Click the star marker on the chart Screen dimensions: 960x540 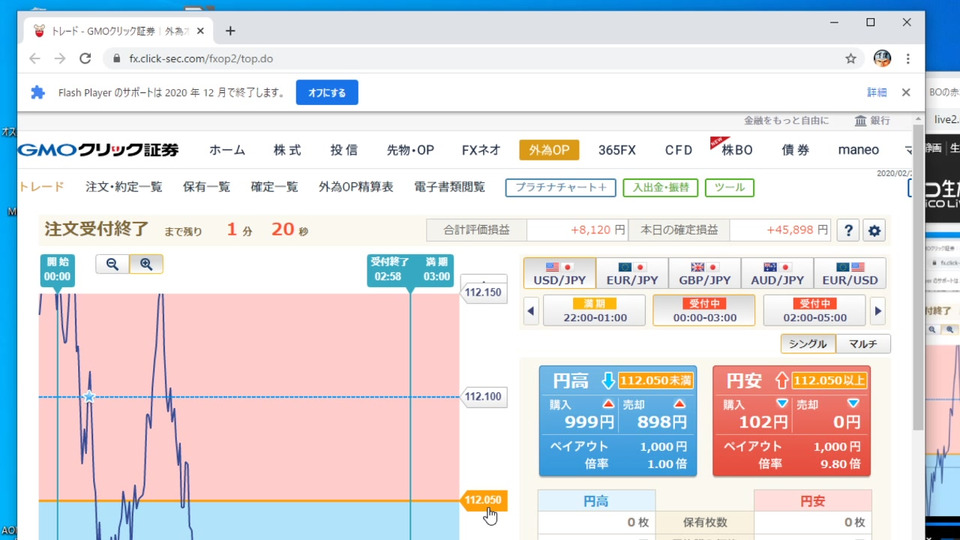click(89, 397)
